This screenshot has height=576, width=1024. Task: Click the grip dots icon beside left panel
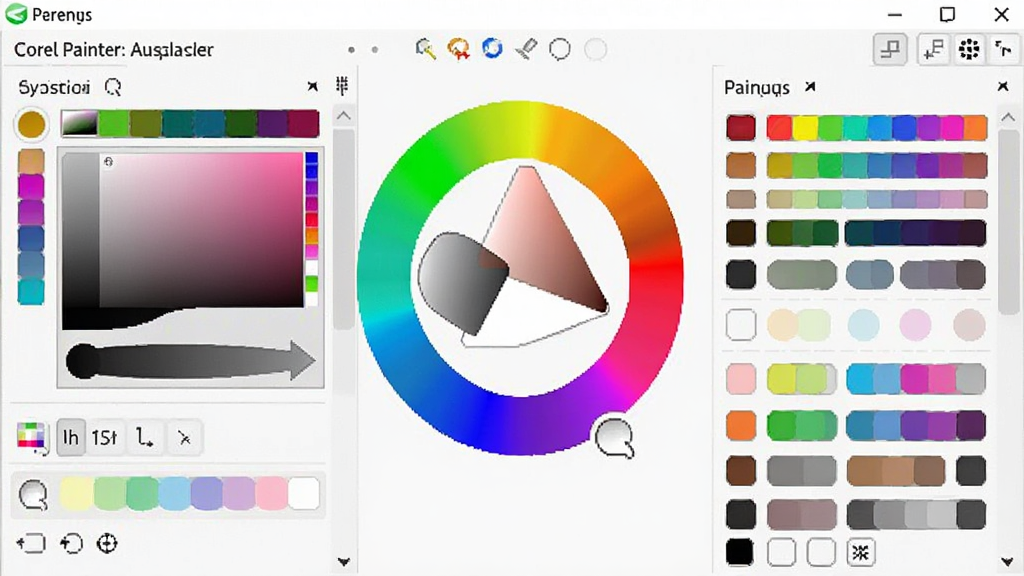click(x=342, y=85)
